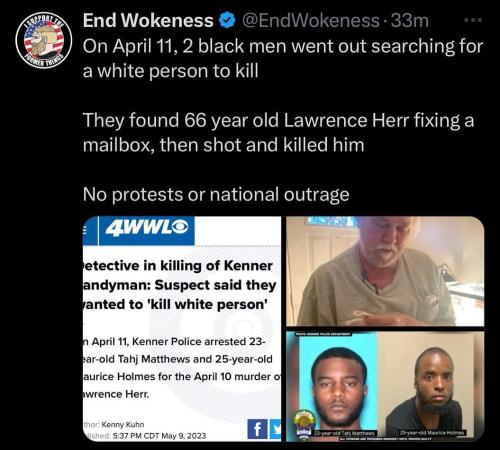
Task: Click the 33m tweet timestamp
Action: (410, 20)
